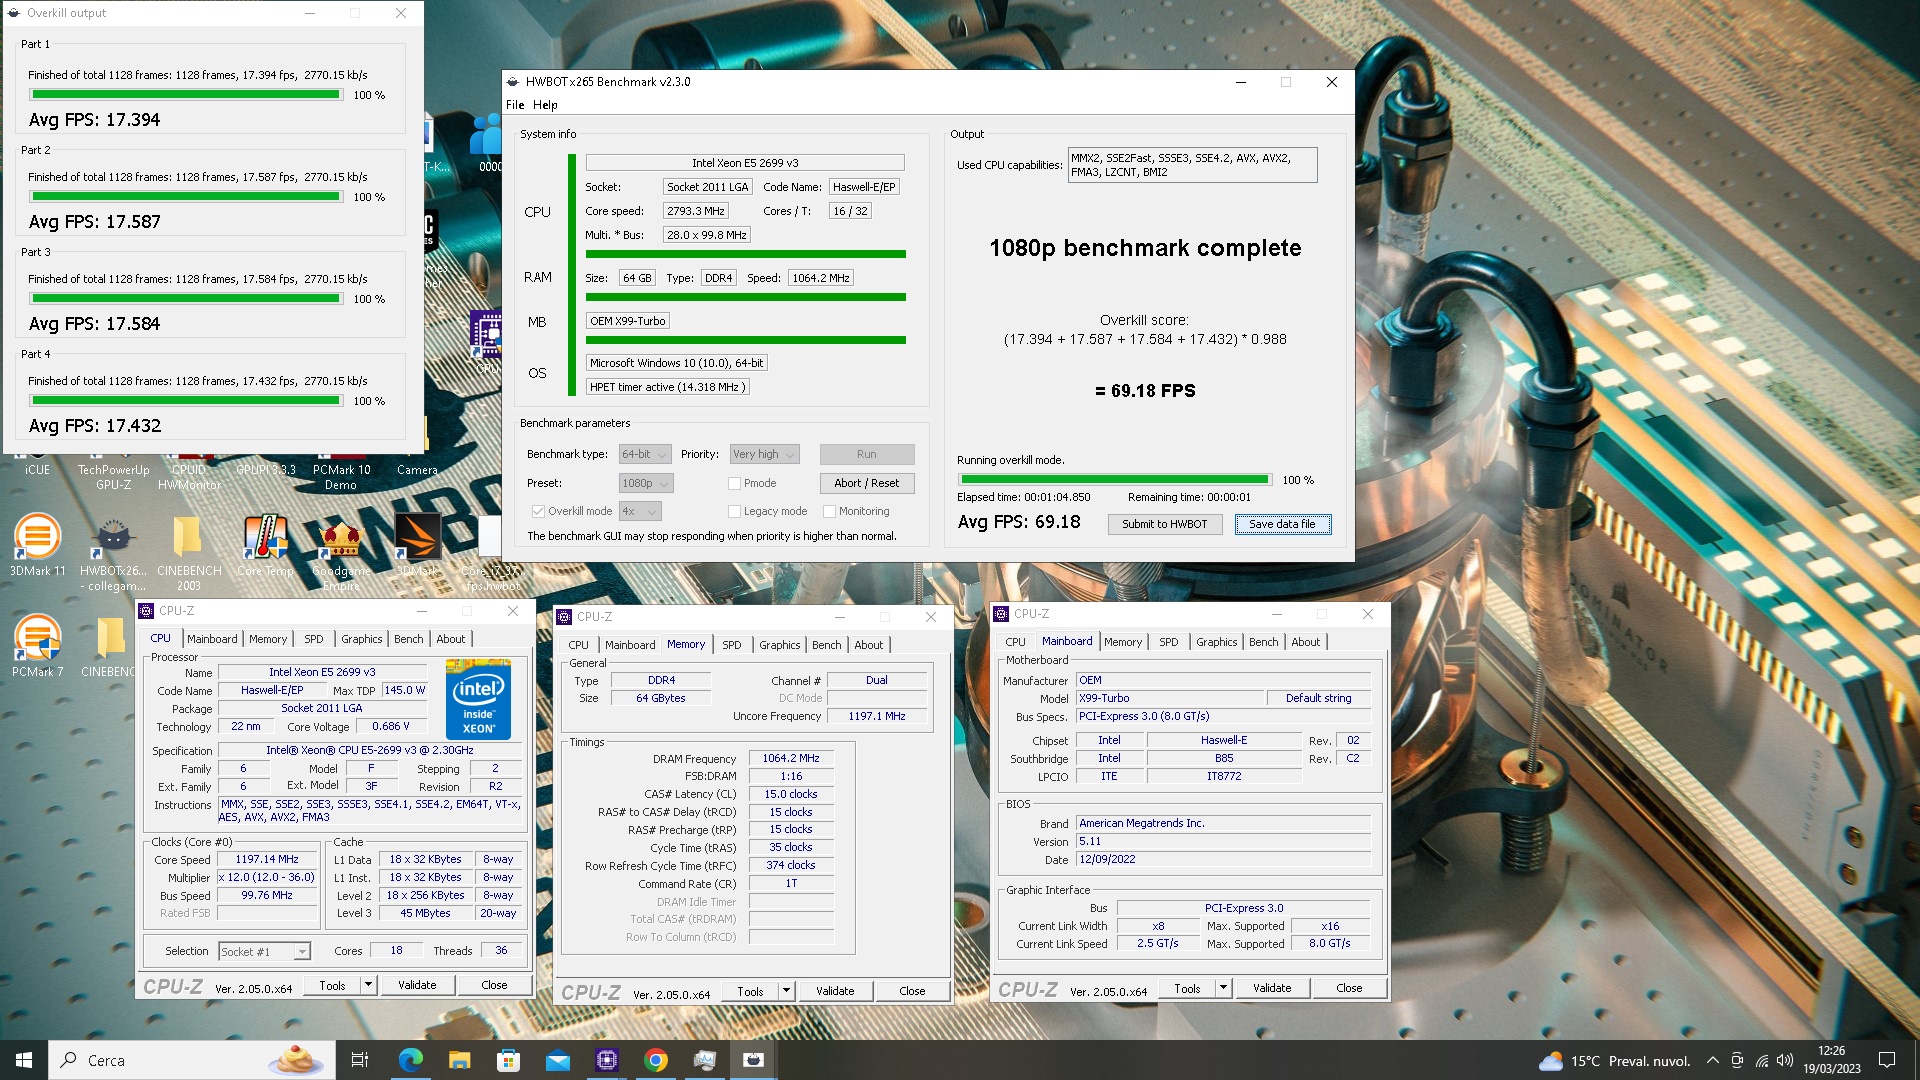
Task: Click Validate in the left CPU-Z window
Action: click(417, 985)
